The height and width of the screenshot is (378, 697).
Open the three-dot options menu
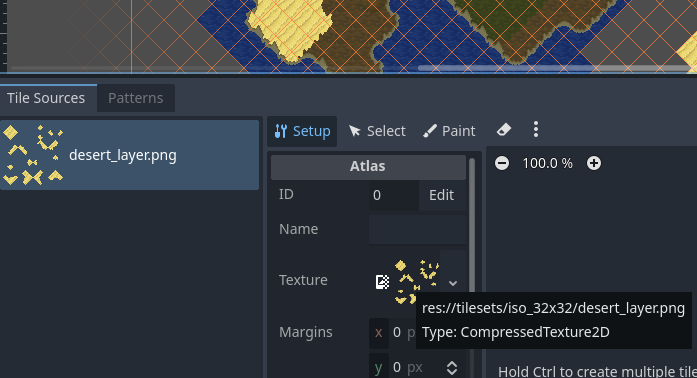click(x=536, y=129)
